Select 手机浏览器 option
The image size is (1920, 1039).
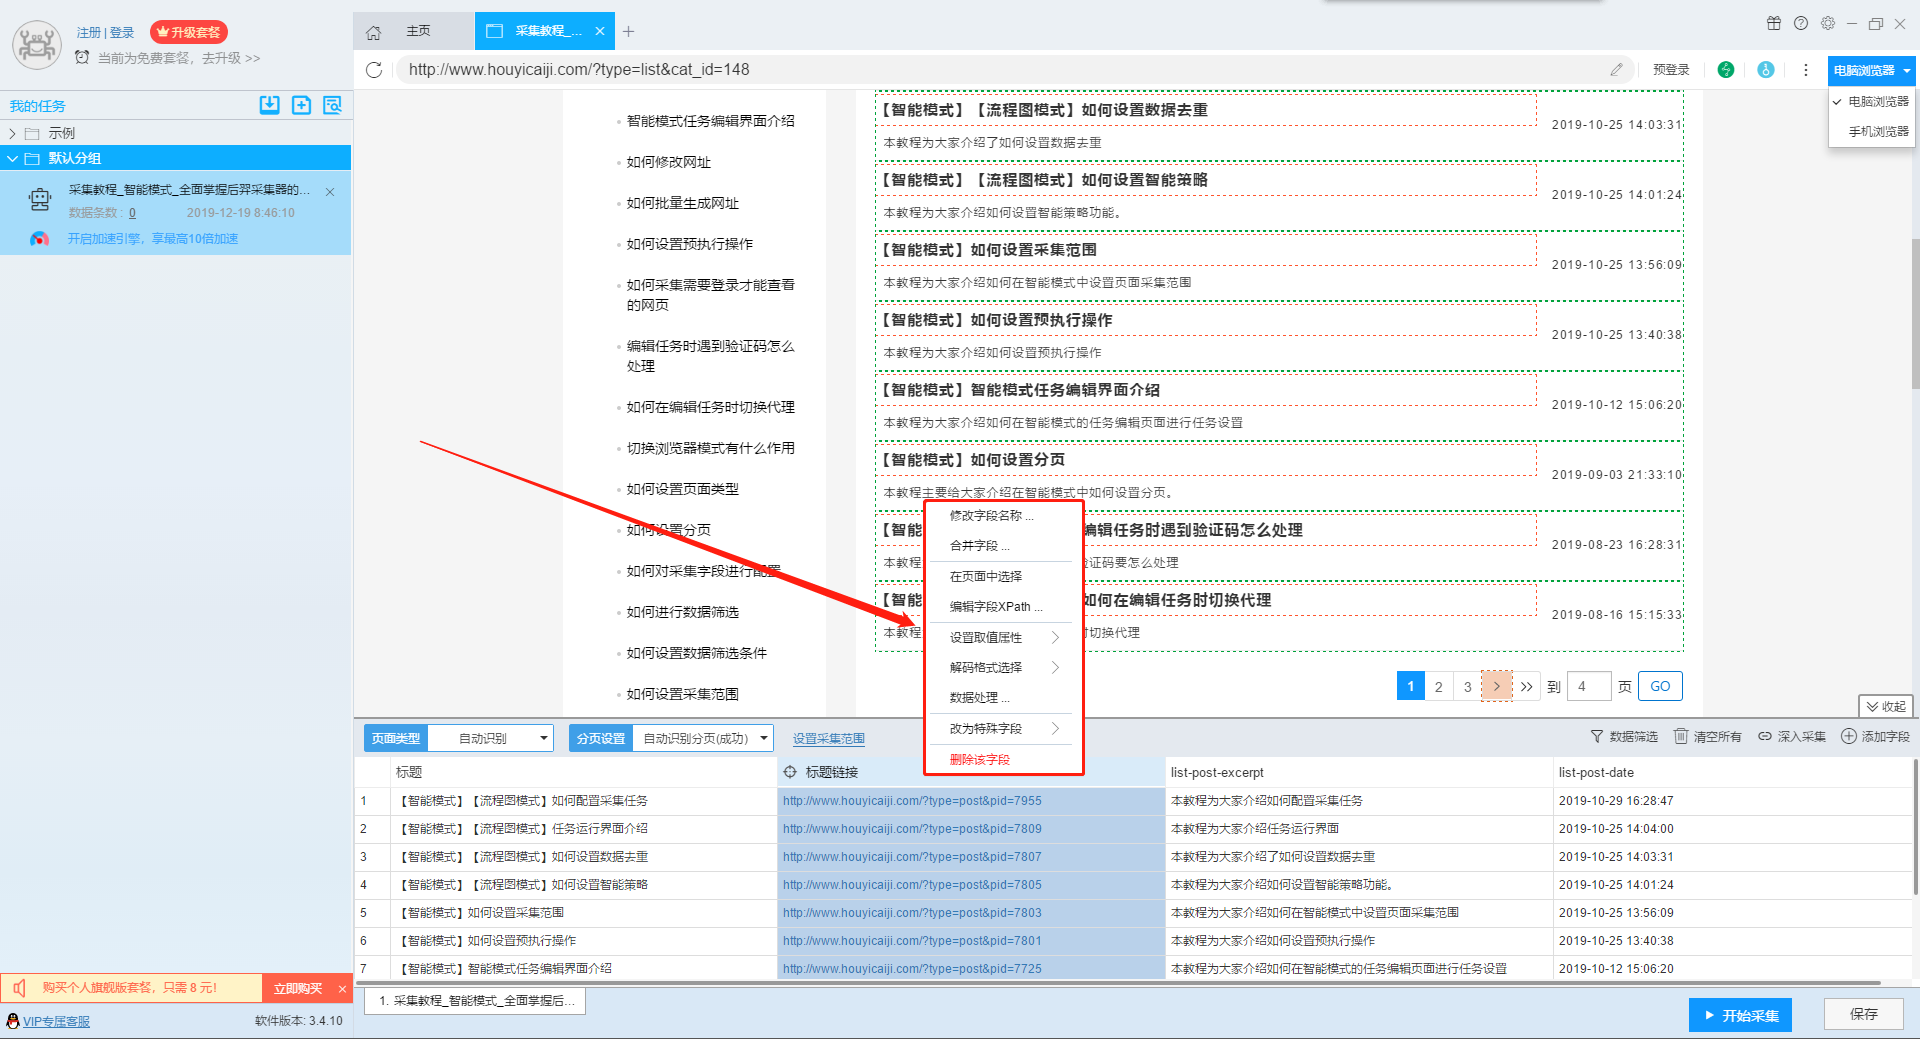(x=1872, y=132)
